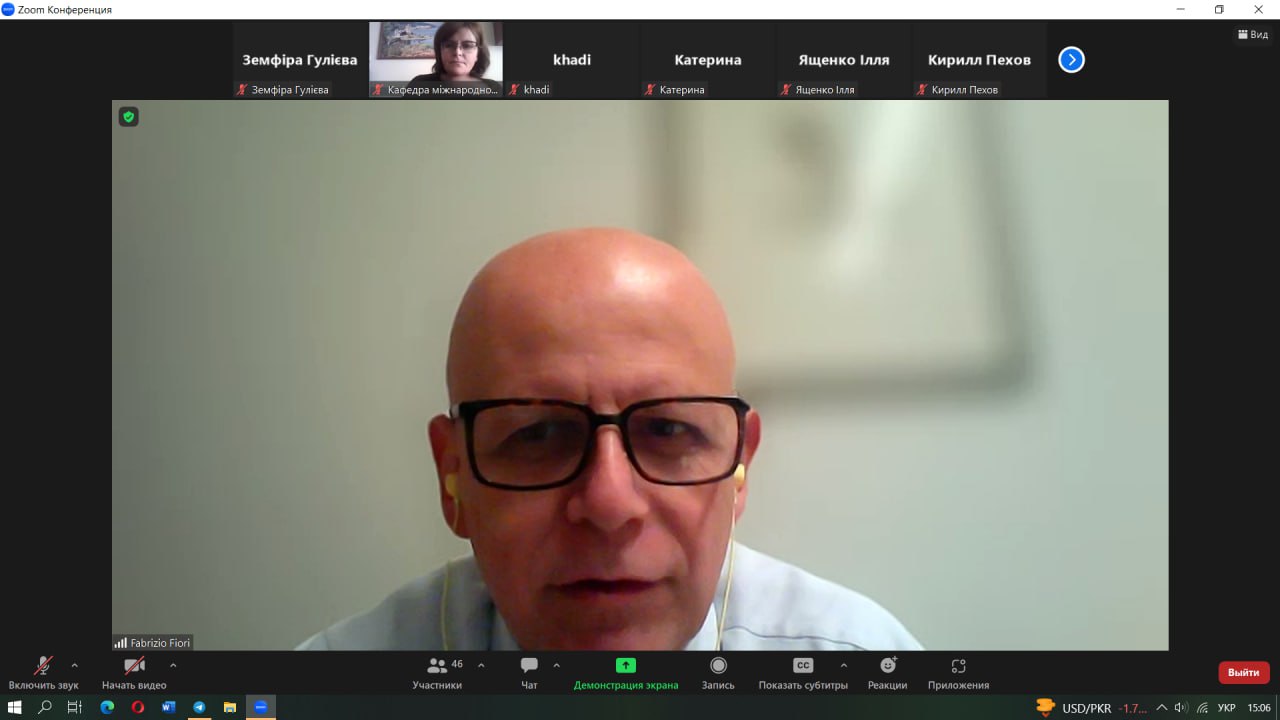Click the Запись record button
Viewport: 1280px width, 720px height.
pos(718,673)
